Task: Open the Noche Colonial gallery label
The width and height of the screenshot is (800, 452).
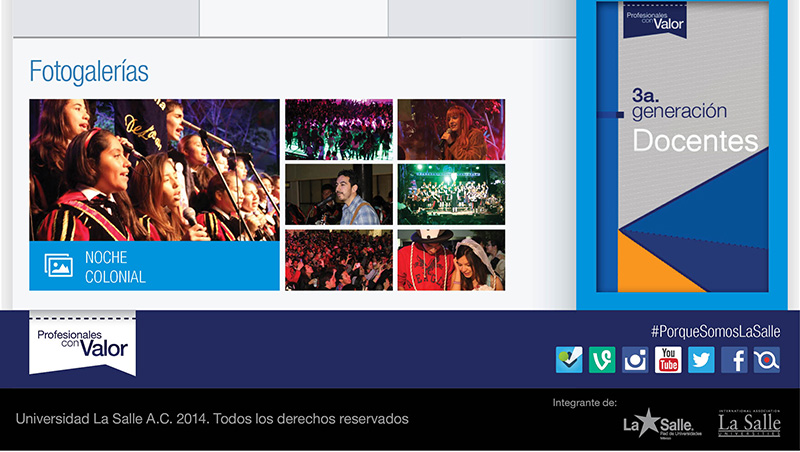Action: [115, 267]
